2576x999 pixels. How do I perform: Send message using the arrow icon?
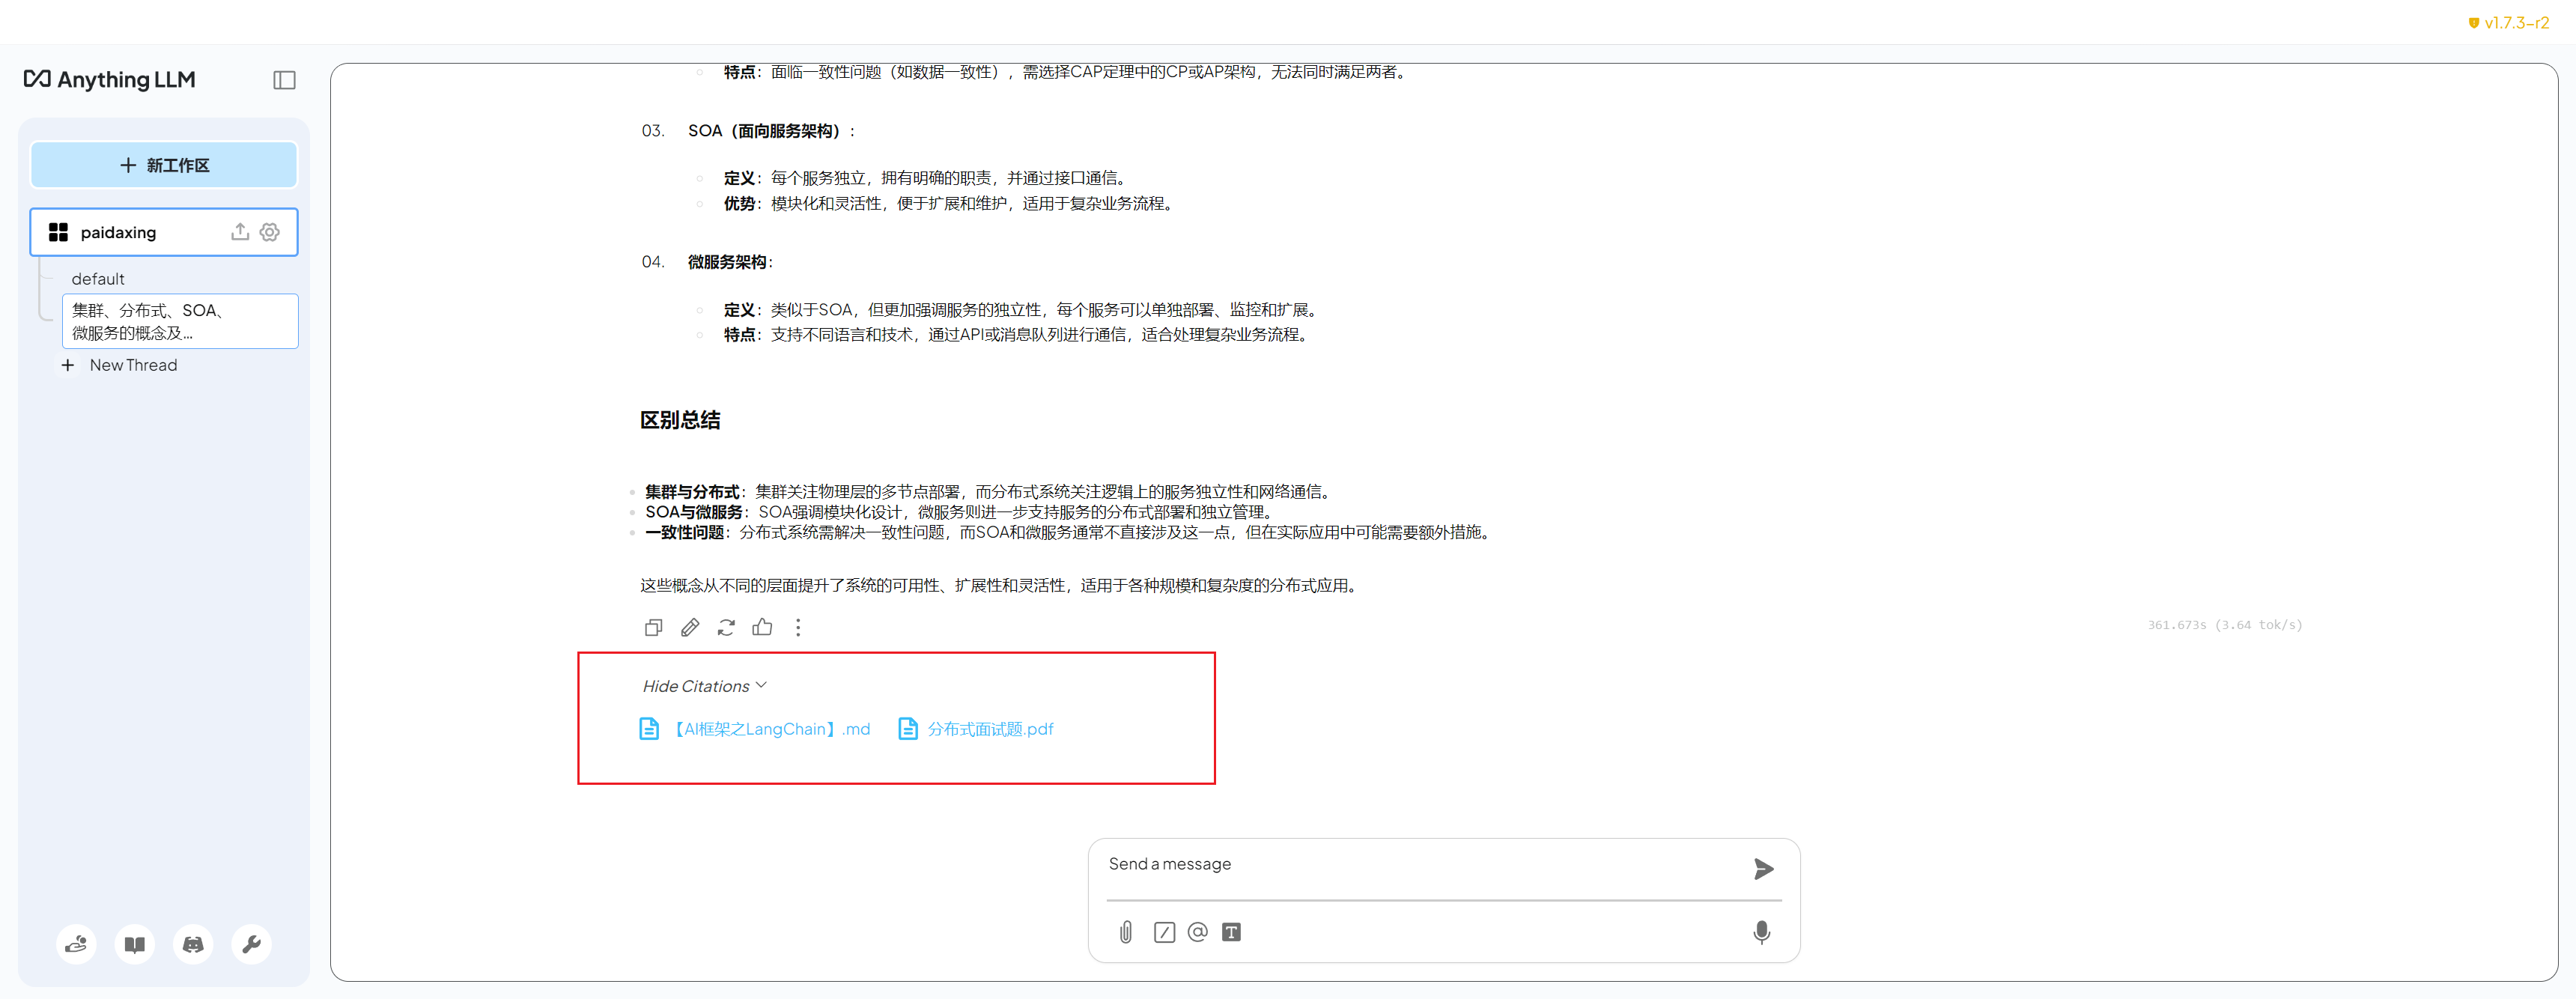[1763, 868]
